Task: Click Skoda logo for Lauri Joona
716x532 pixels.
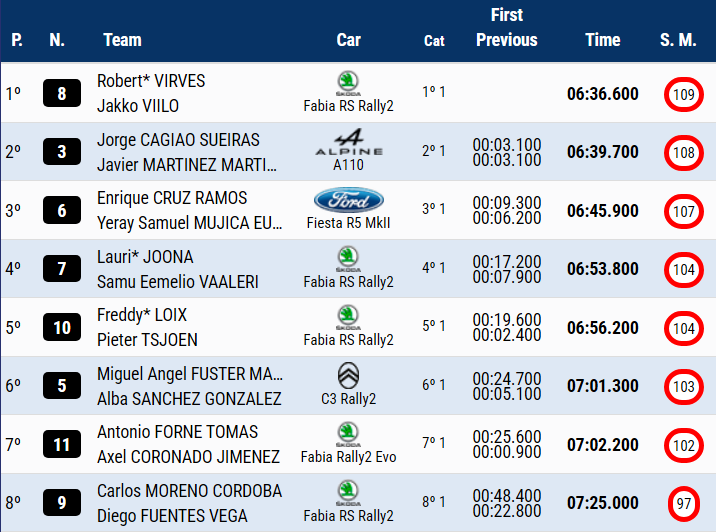Action: point(348,258)
